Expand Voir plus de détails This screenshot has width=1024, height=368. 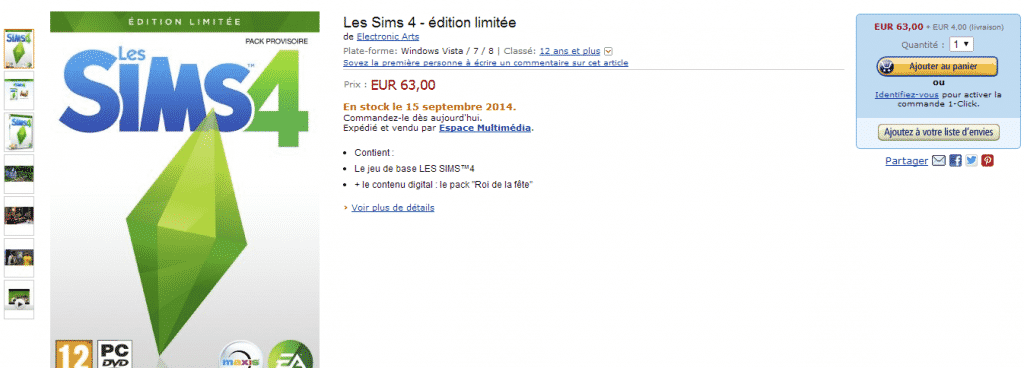point(392,207)
